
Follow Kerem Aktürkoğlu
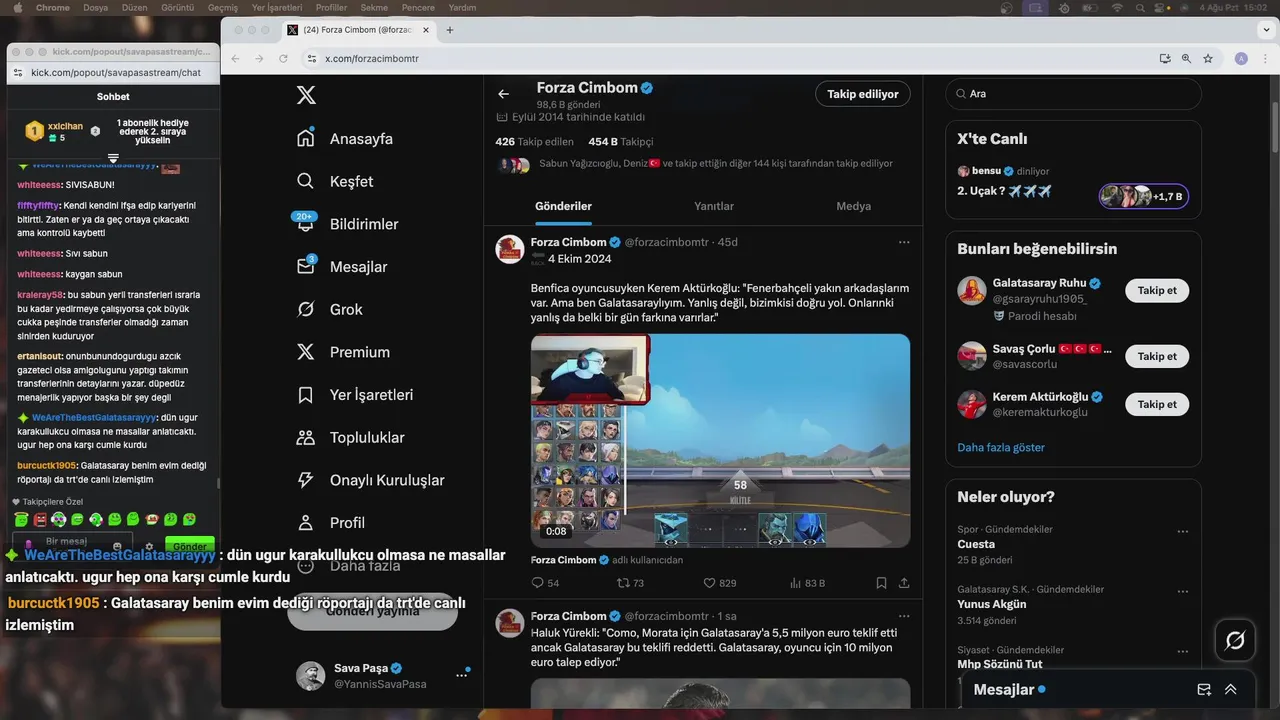click(x=1157, y=404)
